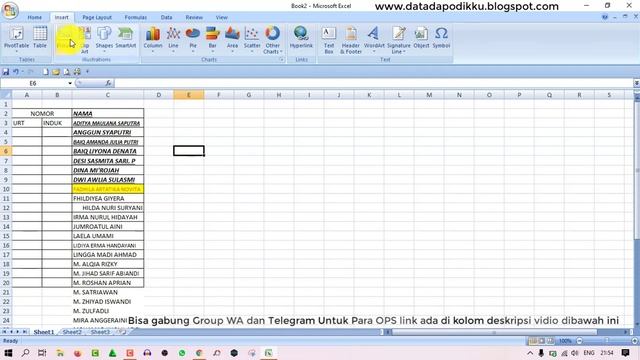
Task: Insert a Picture from file
Action: 65,39
